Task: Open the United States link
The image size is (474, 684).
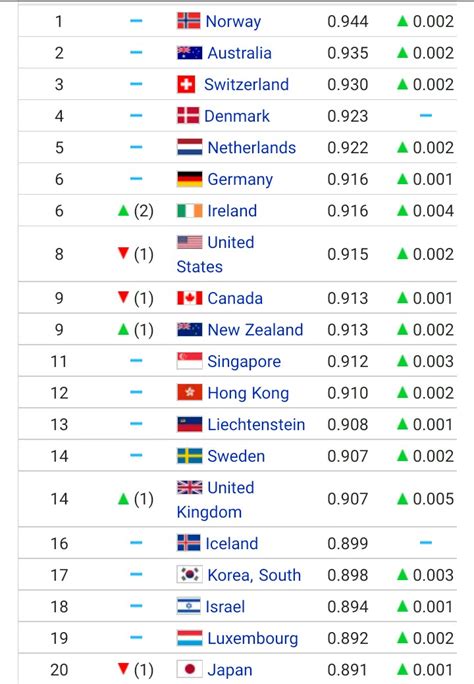Action: 215,254
